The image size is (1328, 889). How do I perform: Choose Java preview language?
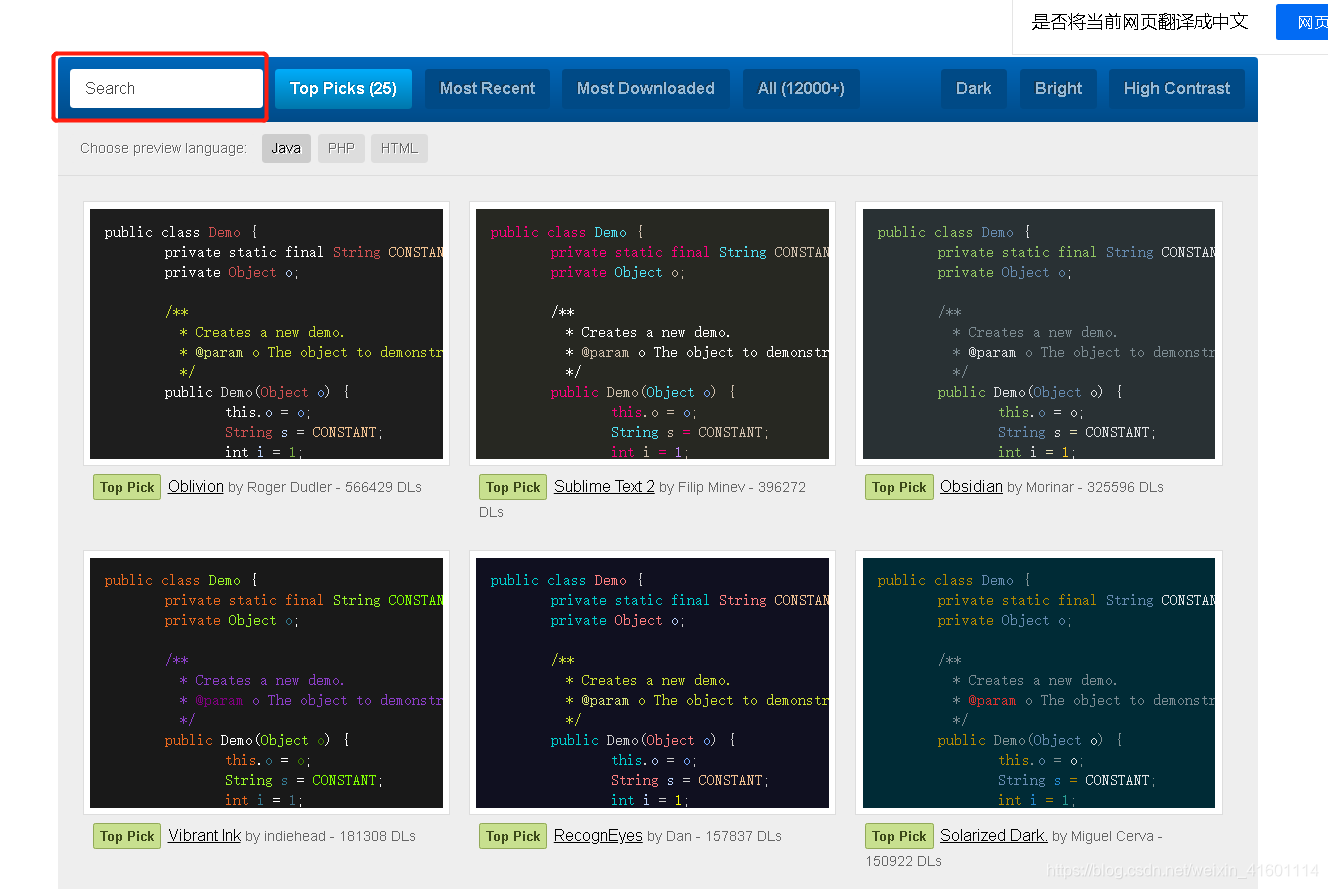286,148
